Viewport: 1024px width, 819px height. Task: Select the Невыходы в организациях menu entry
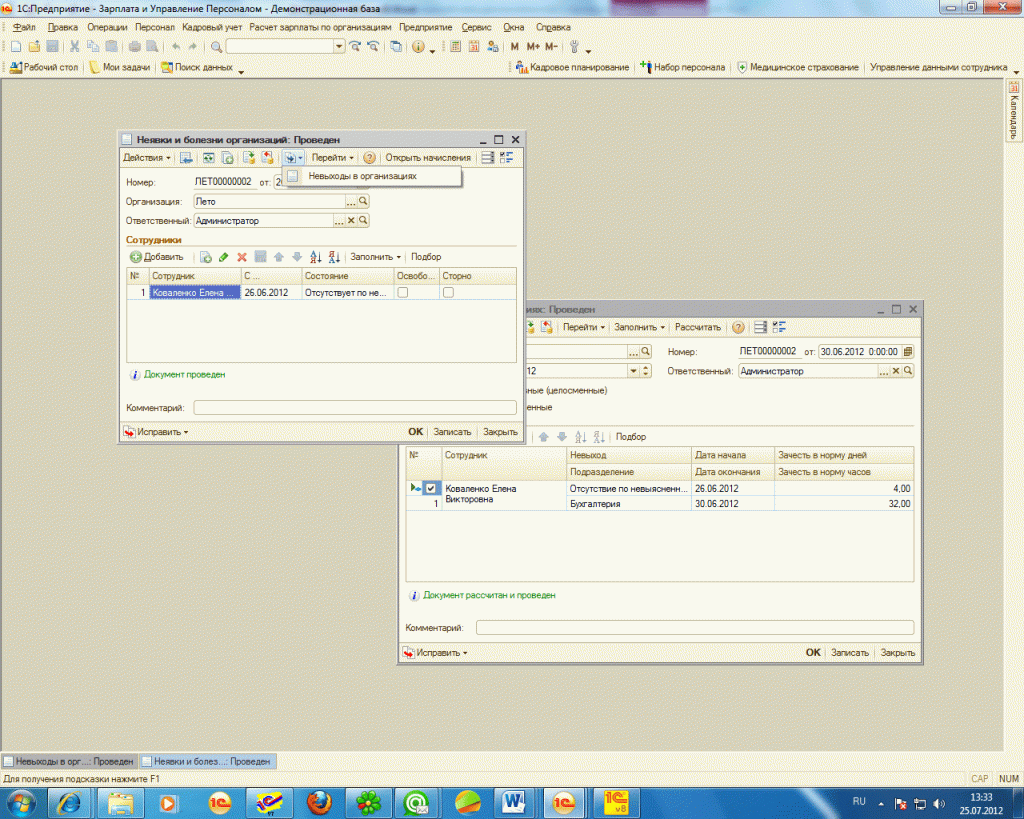pos(362,176)
